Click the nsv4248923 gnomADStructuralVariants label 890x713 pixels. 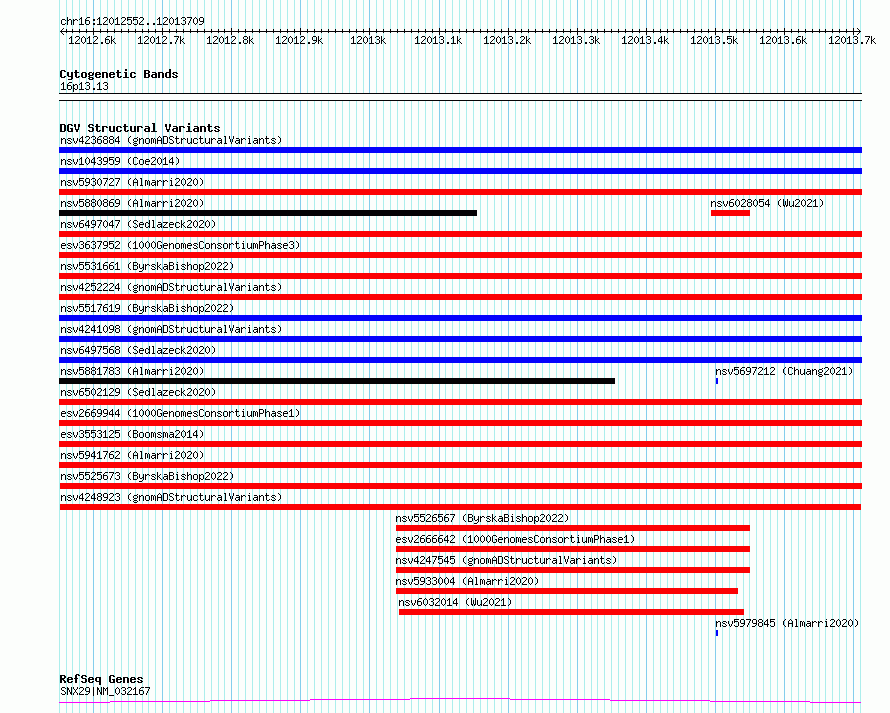171,497
